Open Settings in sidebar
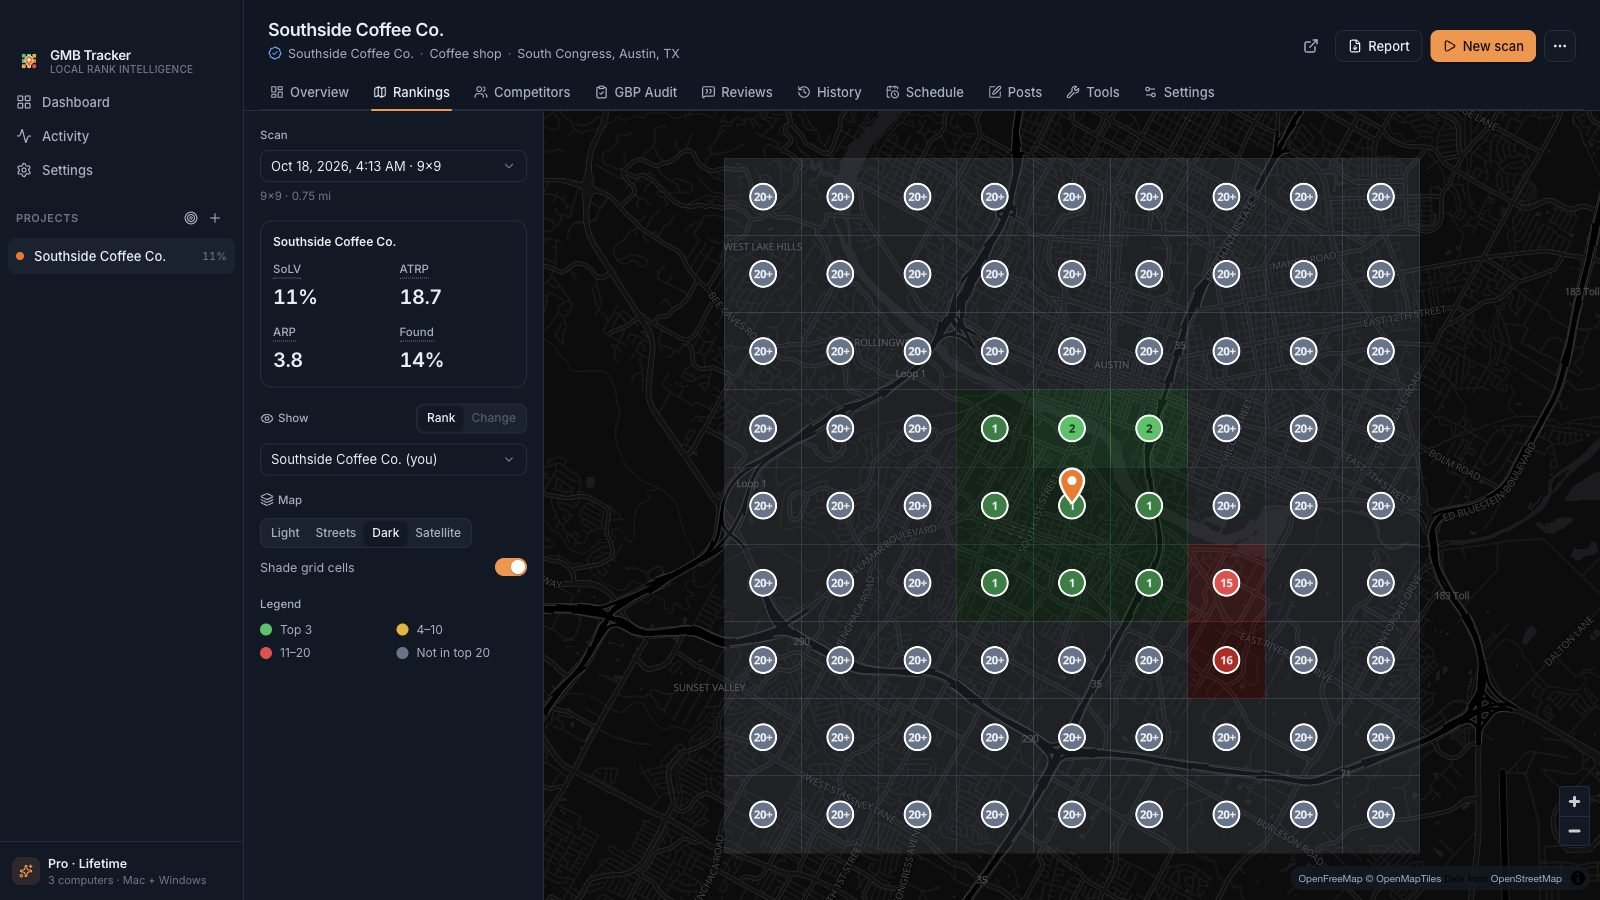1600x900 pixels. (121, 170)
